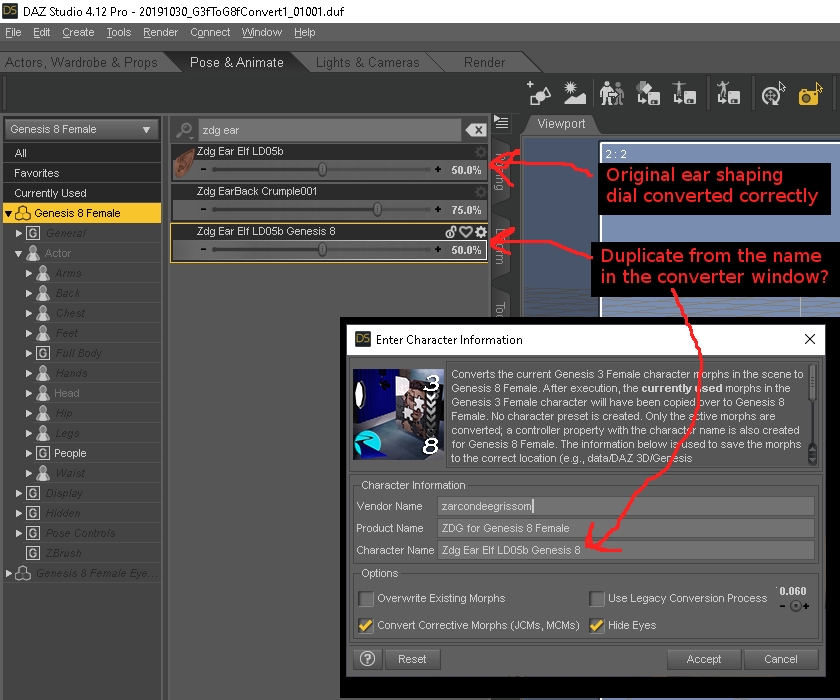Open the Render menu

160,32
